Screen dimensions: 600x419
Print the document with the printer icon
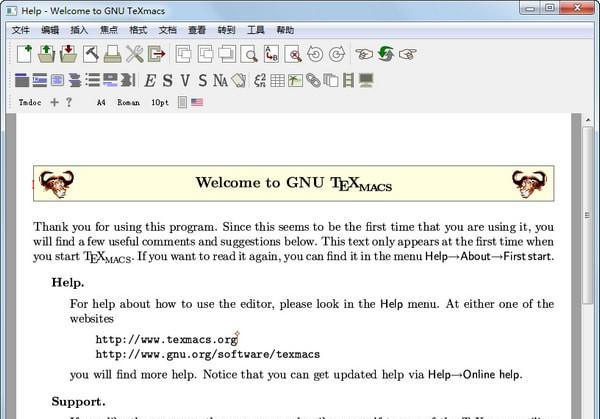click(112, 54)
